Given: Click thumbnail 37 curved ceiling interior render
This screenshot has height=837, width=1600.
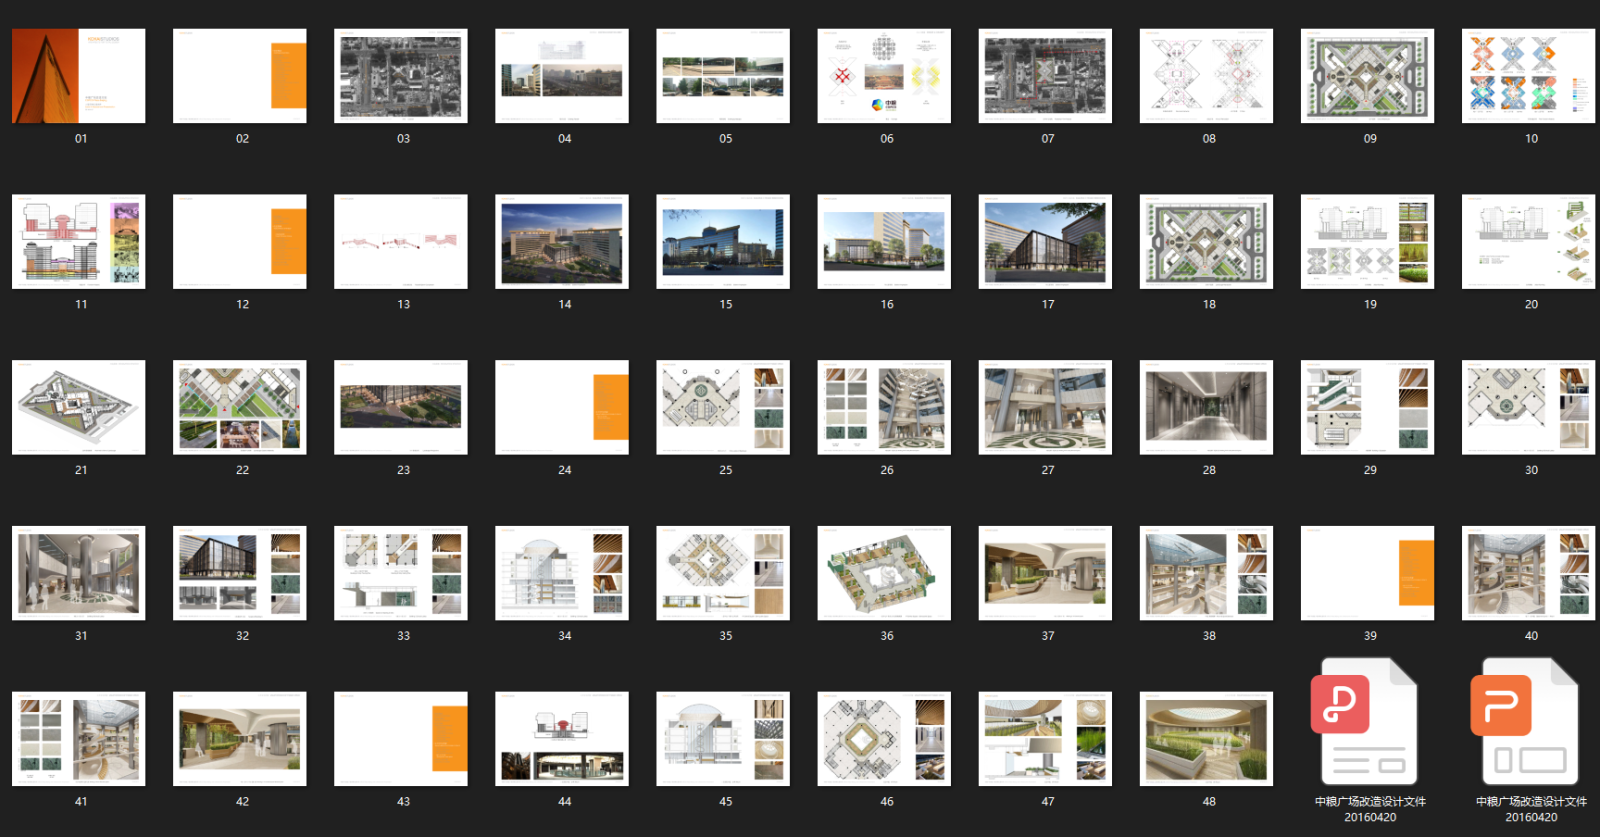Looking at the screenshot, I should tap(1045, 573).
